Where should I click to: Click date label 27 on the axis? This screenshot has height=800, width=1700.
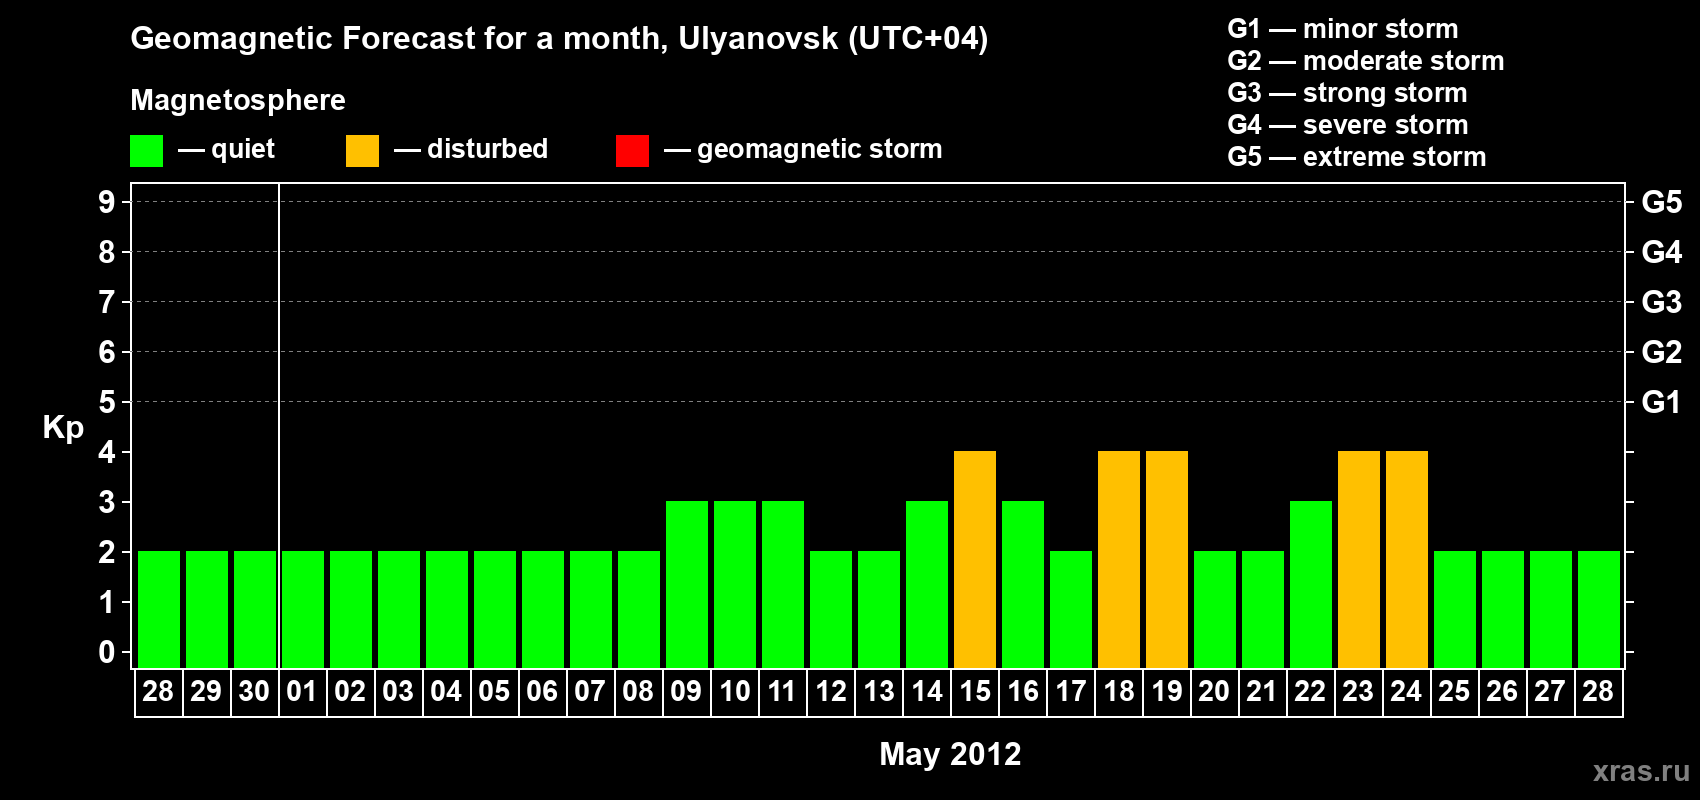coord(1550,692)
